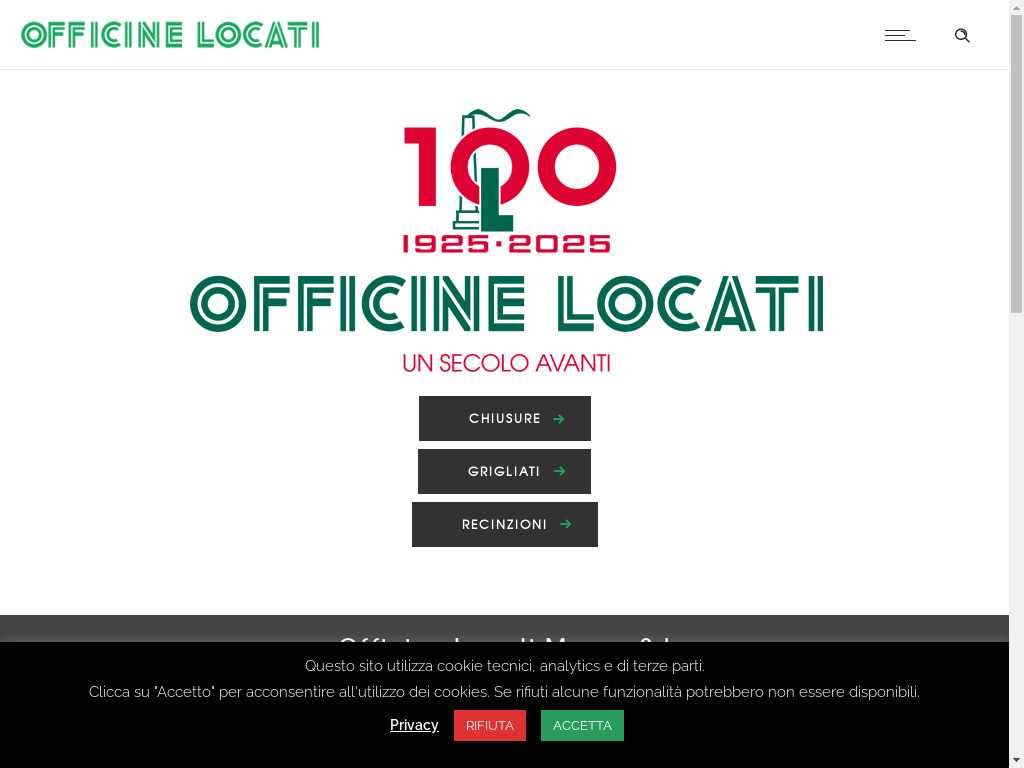Click the search magnifier icon
1024x768 pixels.
click(962, 35)
